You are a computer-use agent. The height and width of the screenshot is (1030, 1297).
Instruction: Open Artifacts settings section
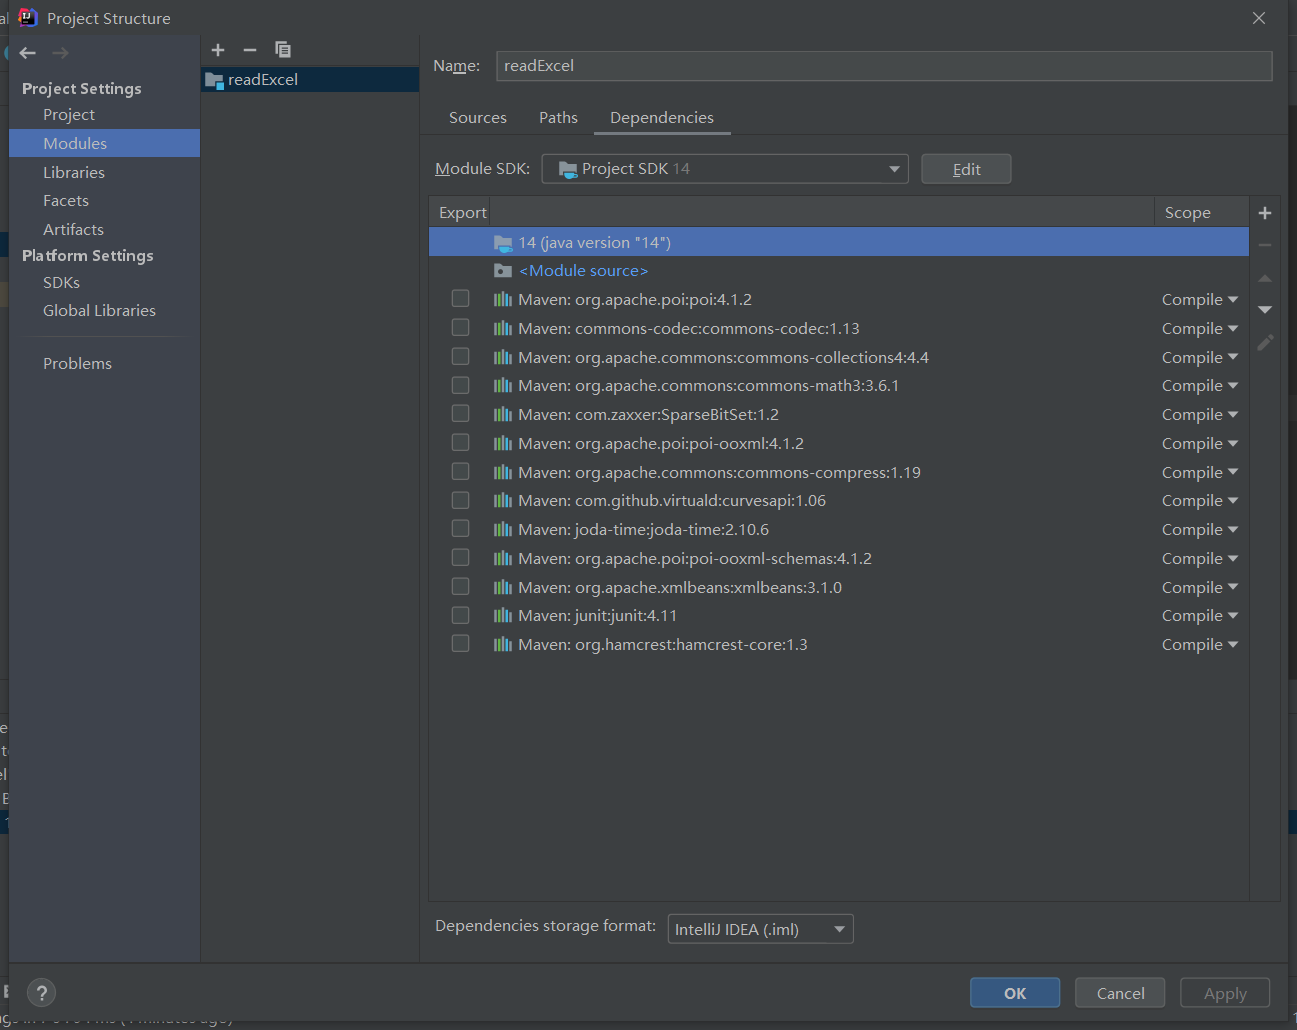click(73, 229)
